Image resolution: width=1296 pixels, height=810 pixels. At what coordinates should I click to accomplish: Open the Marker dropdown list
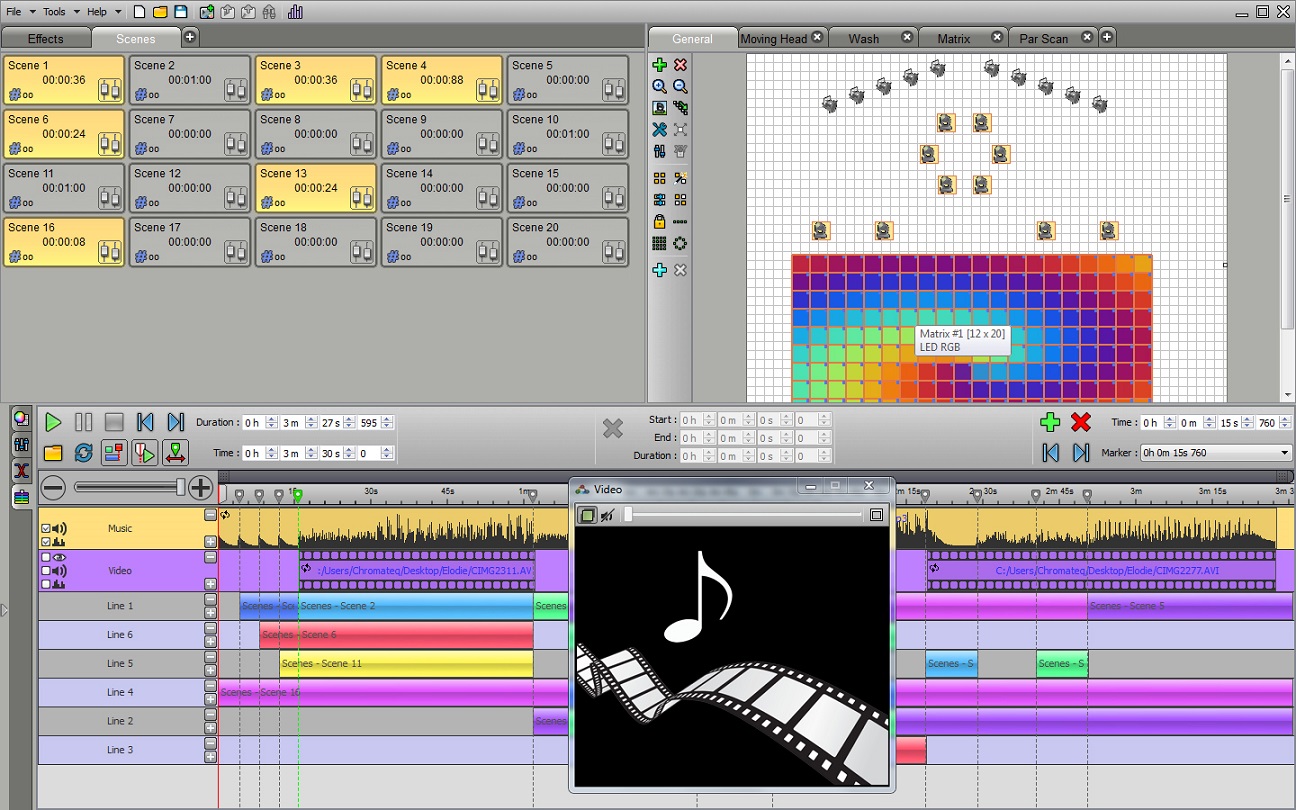click(x=1284, y=453)
